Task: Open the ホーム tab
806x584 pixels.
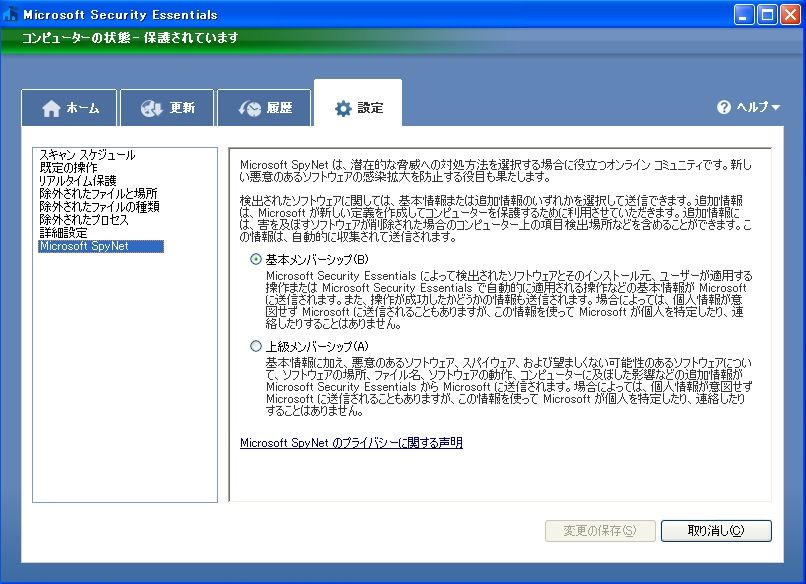Action: click(x=69, y=107)
